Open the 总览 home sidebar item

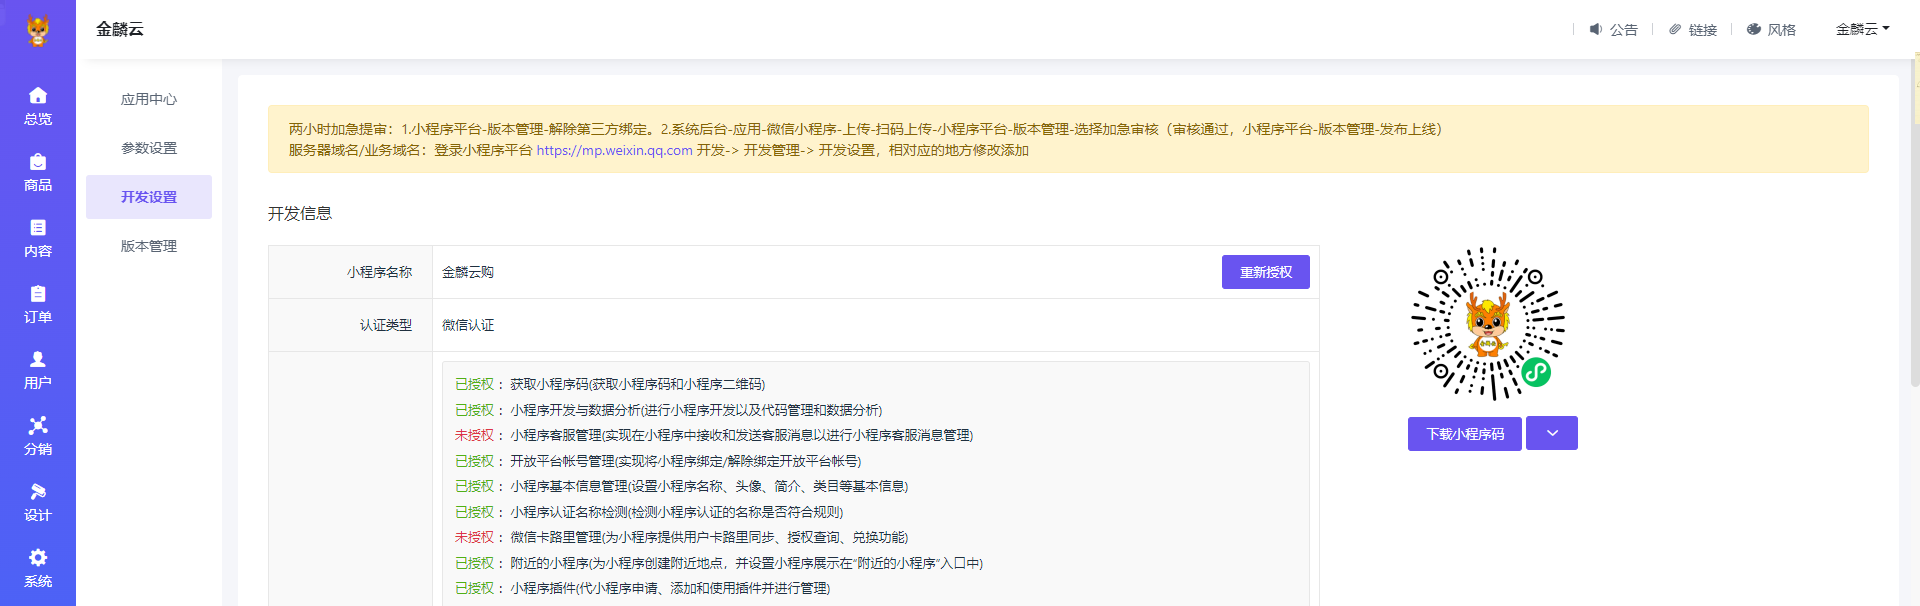[38, 106]
